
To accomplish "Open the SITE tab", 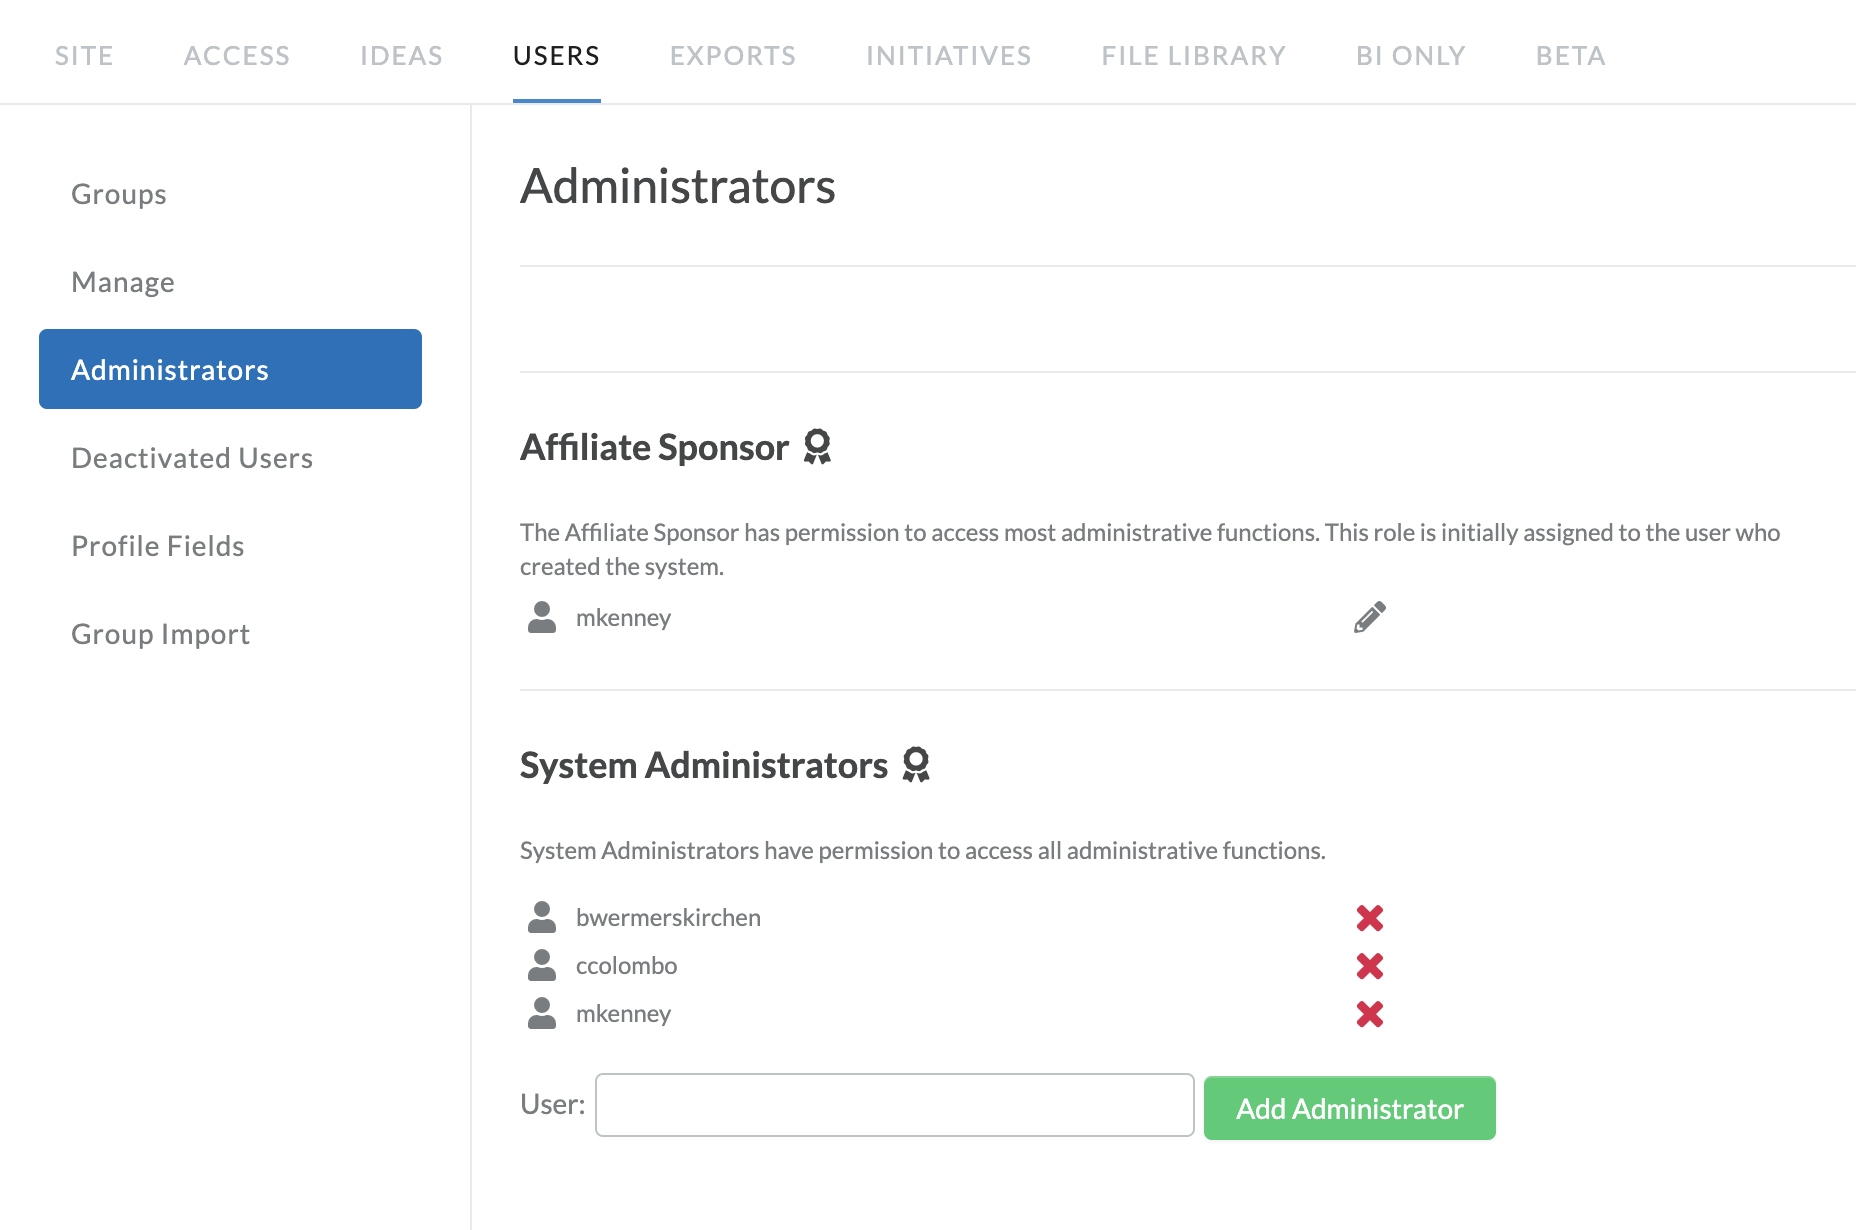I will point(84,56).
